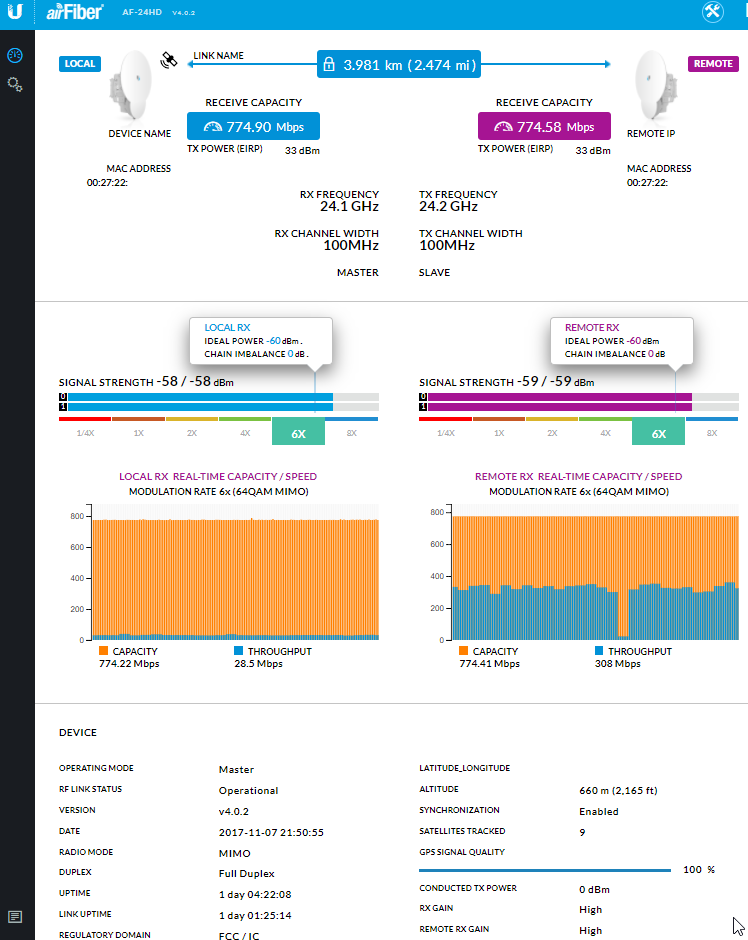Click the GPS satellite icon near the local dish
The image size is (748, 940).
[x=169, y=61]
